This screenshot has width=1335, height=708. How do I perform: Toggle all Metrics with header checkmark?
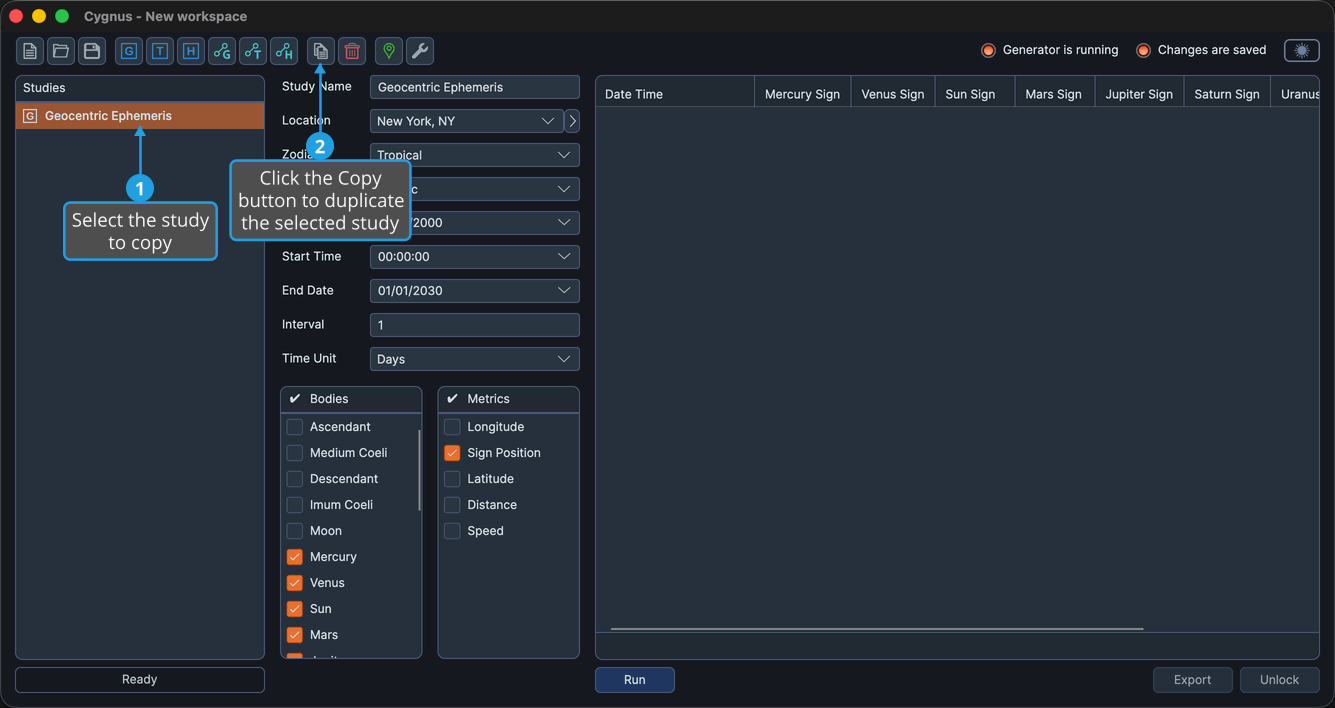(452, 399)
